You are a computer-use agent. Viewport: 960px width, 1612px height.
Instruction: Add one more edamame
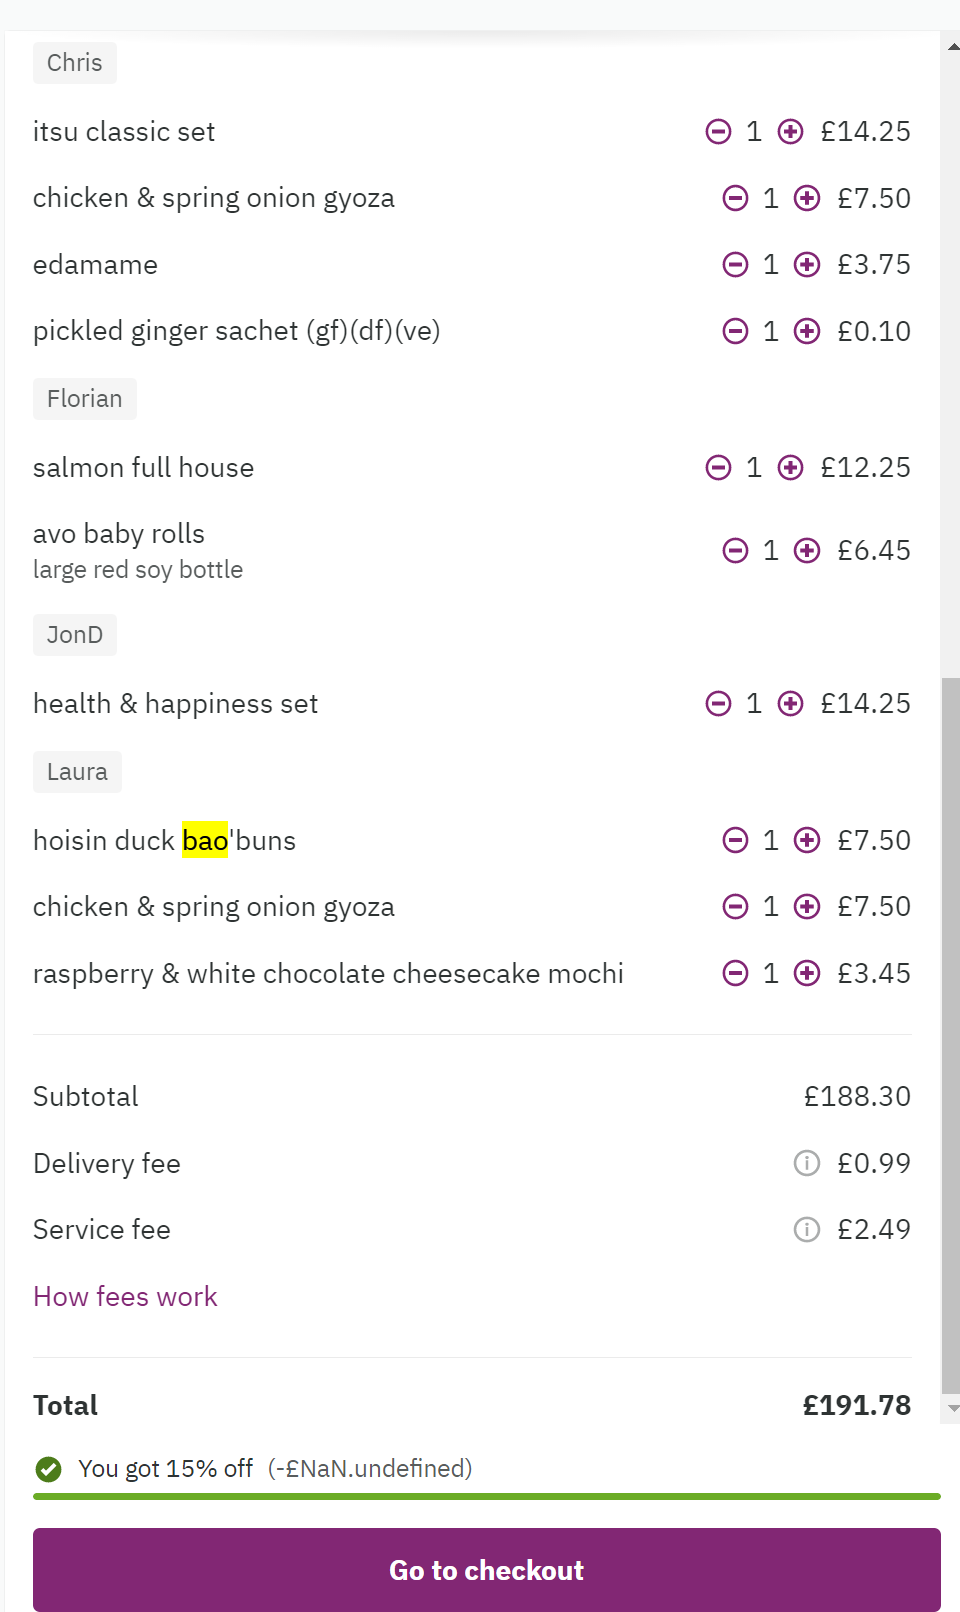pyautogui.click(x=807, y=265)
